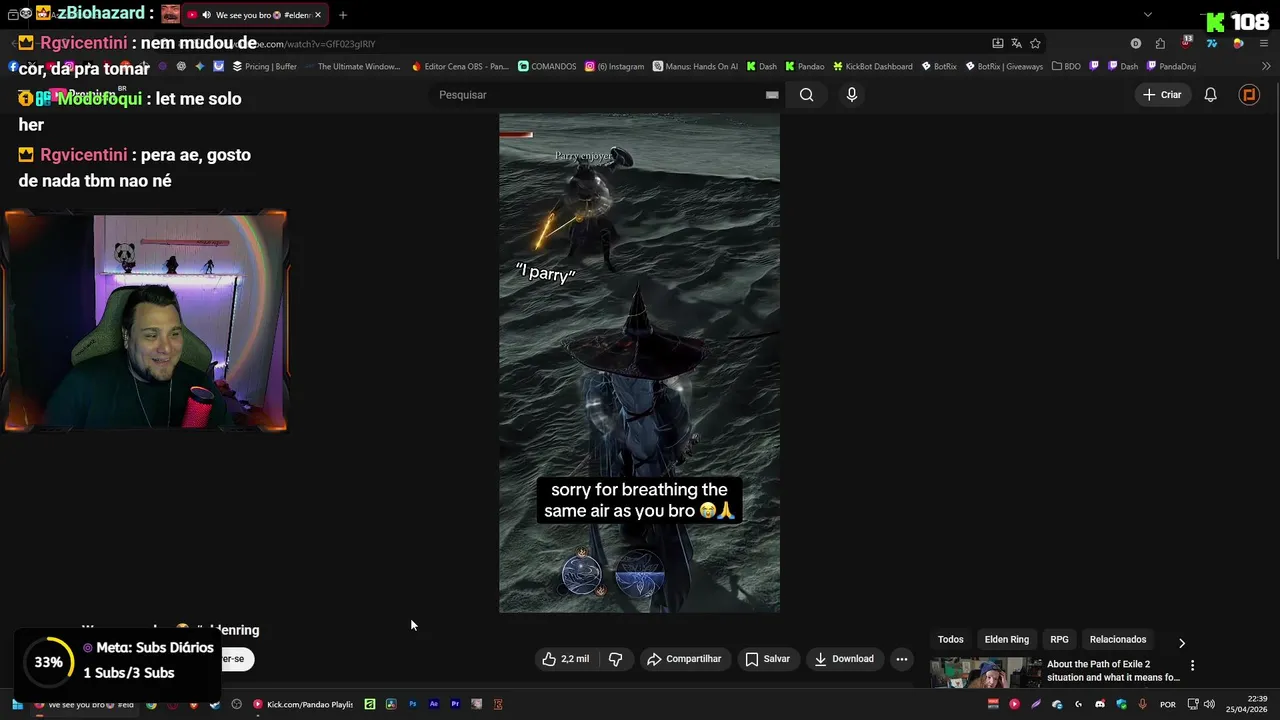Open Premiere Pro from the taskbar
This screenshot has width=1280, height=720.
click(x=455, y=705)
